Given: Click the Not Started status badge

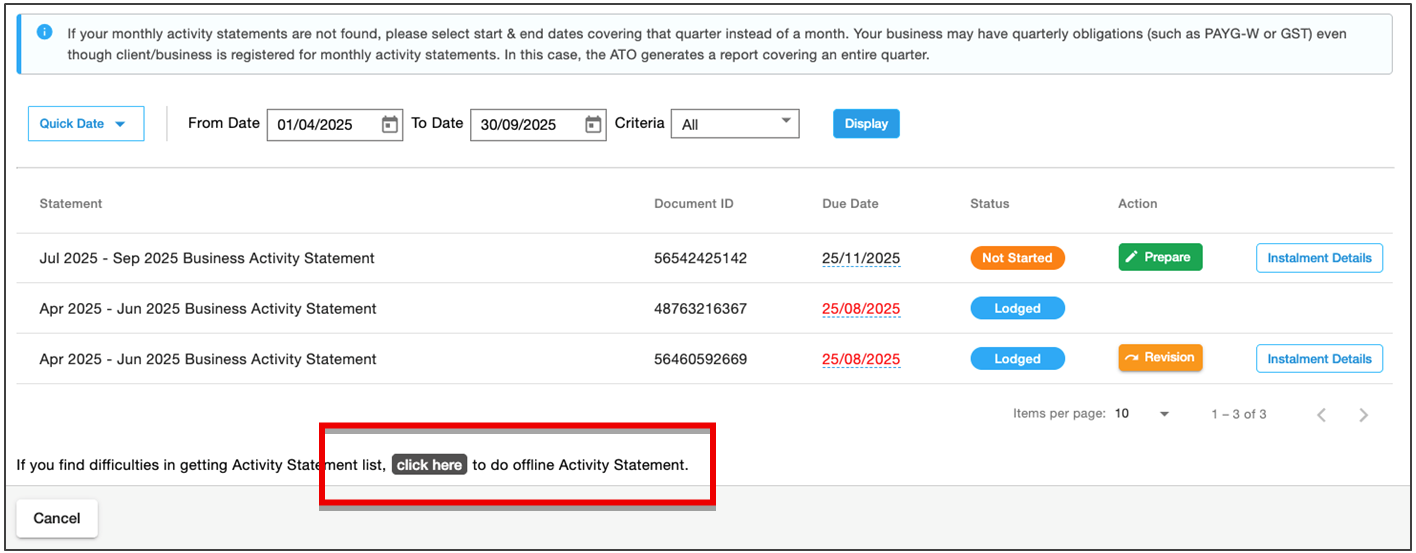Looking at the screenshot, I should click(1017, 258).
